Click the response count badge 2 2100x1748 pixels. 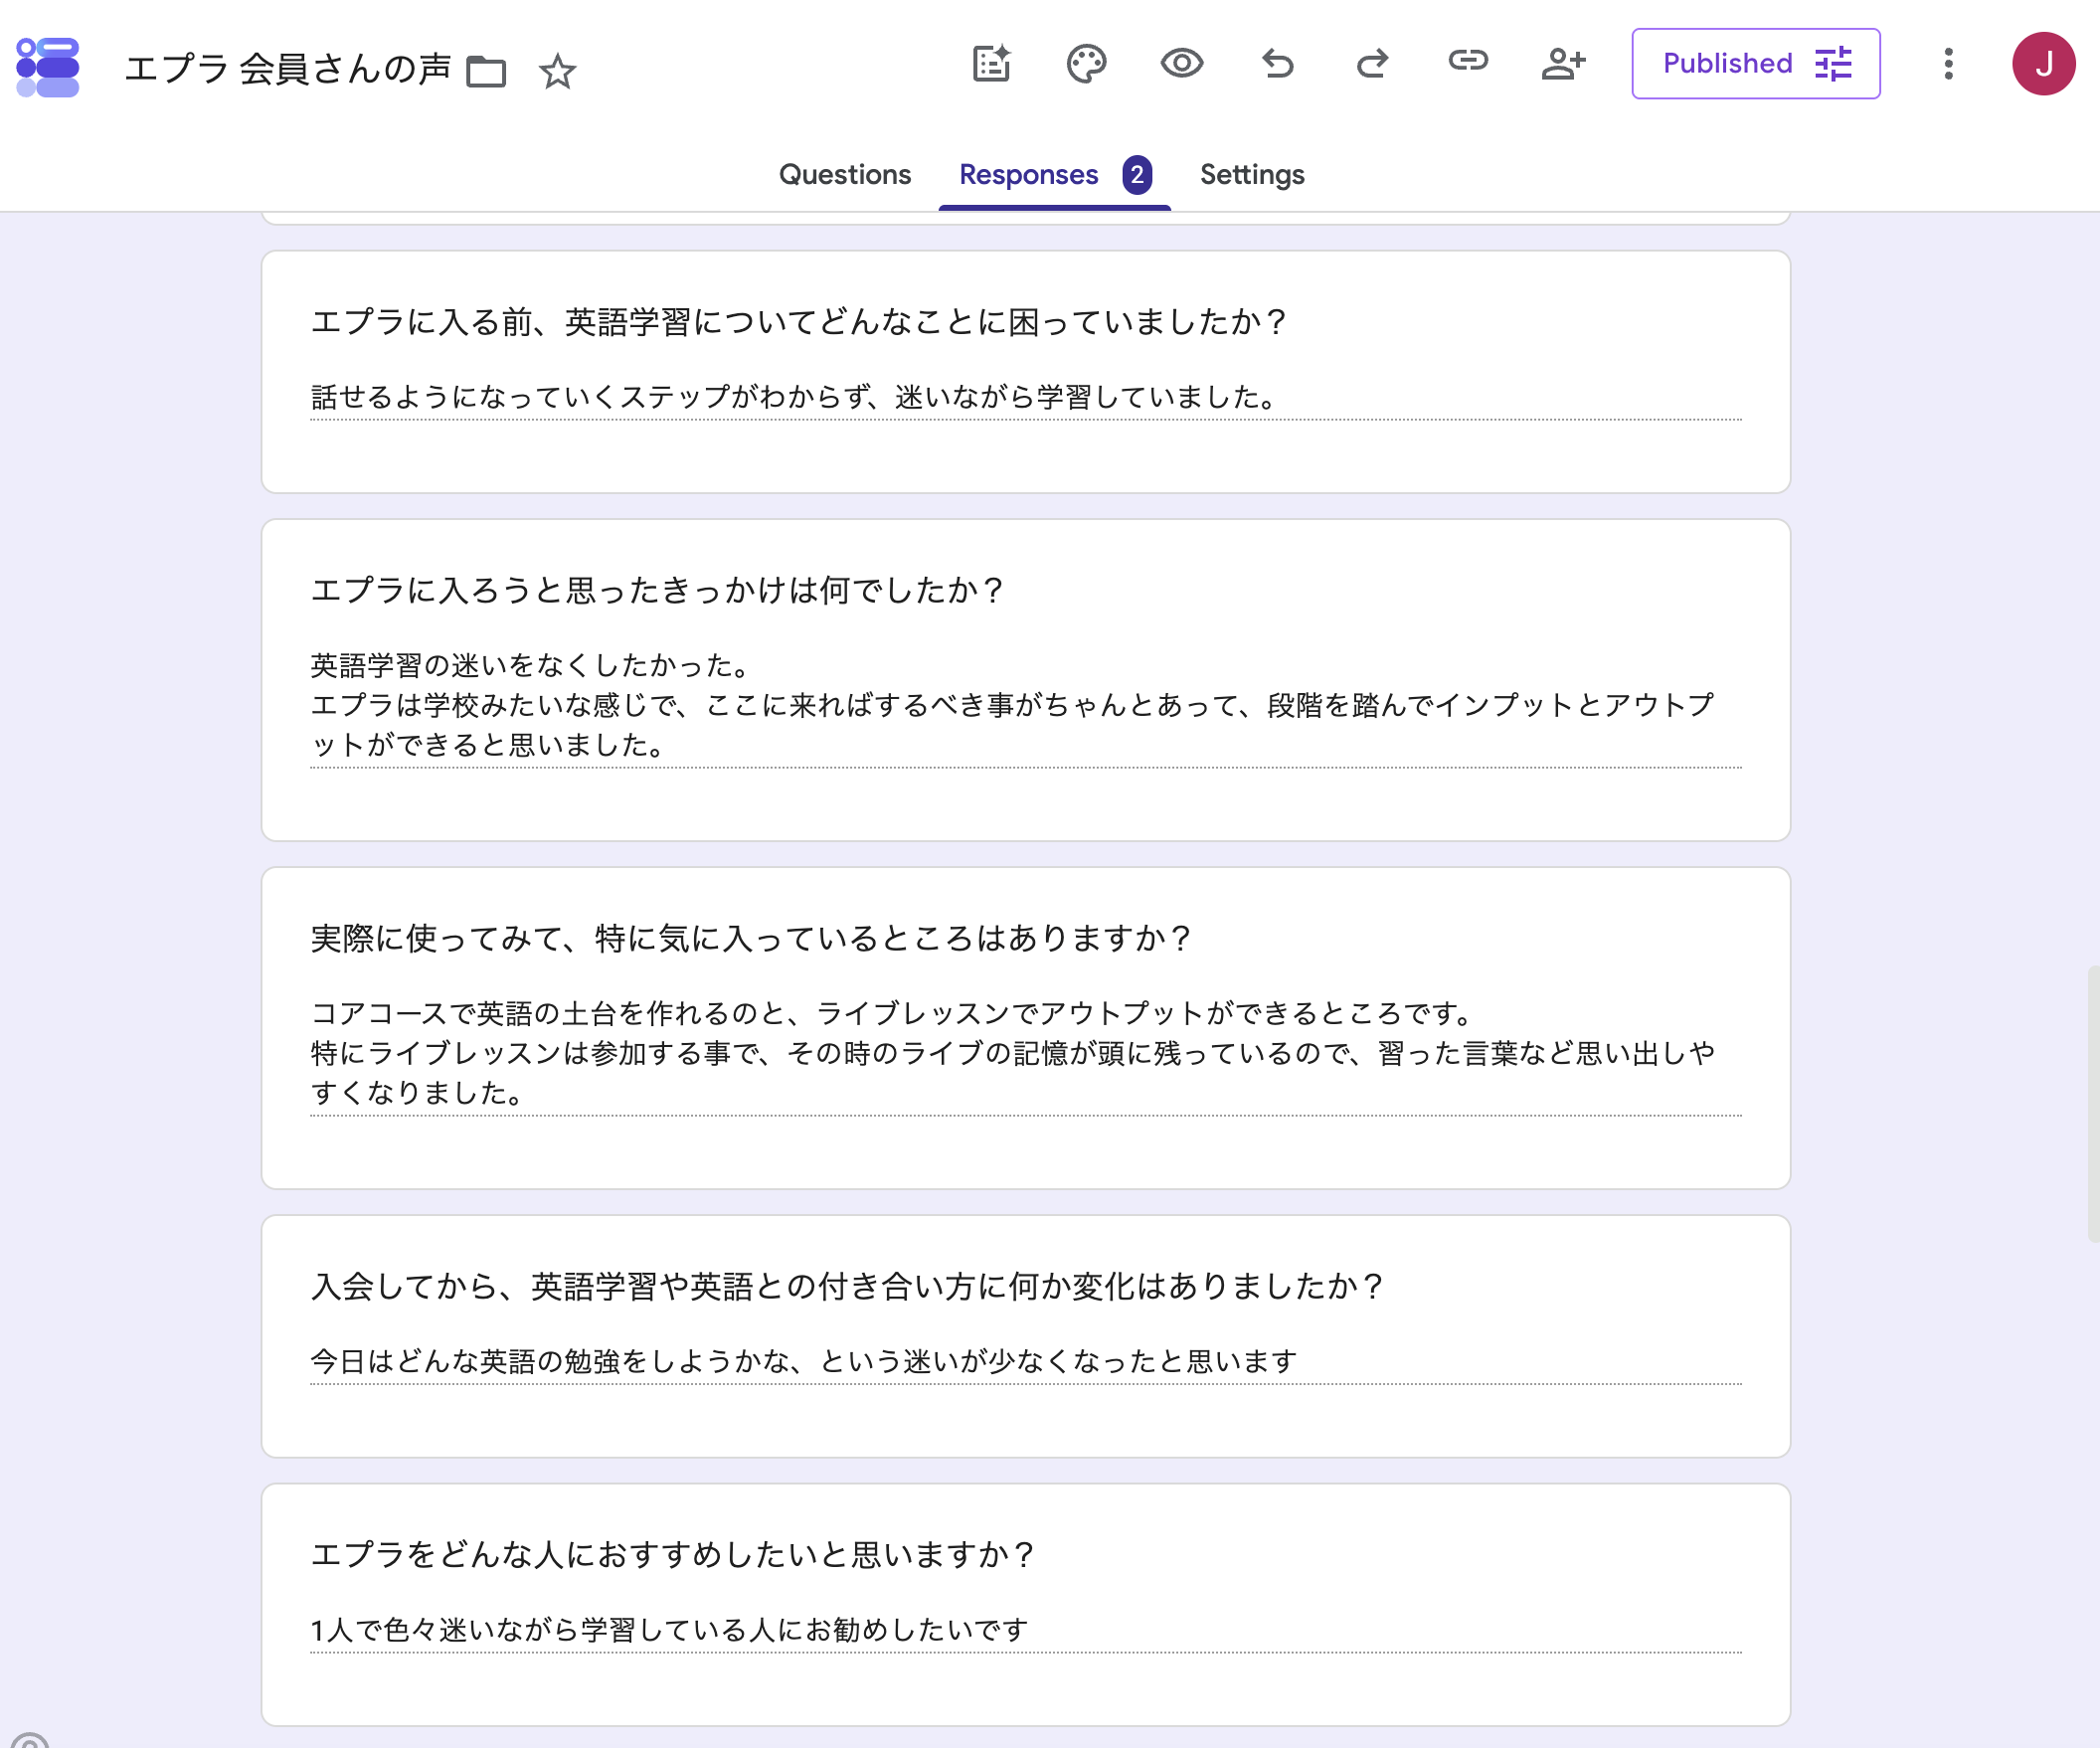pyautogui.click(x=1136, y=175)
